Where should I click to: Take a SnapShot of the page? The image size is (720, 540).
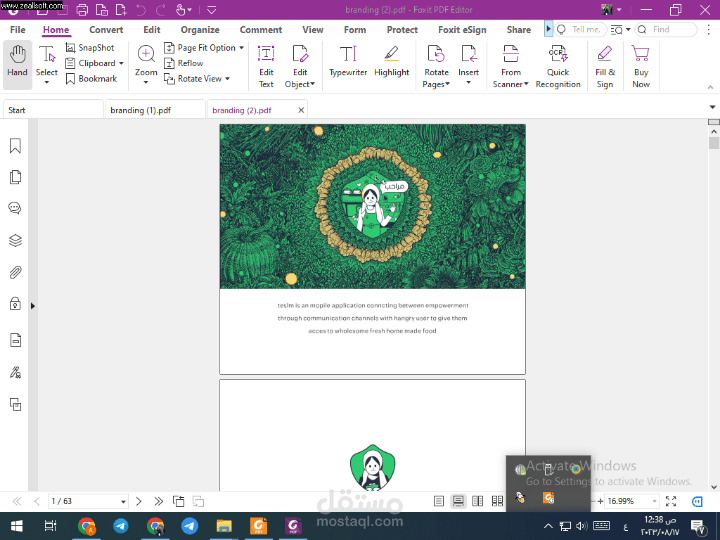tap(90, 48)
